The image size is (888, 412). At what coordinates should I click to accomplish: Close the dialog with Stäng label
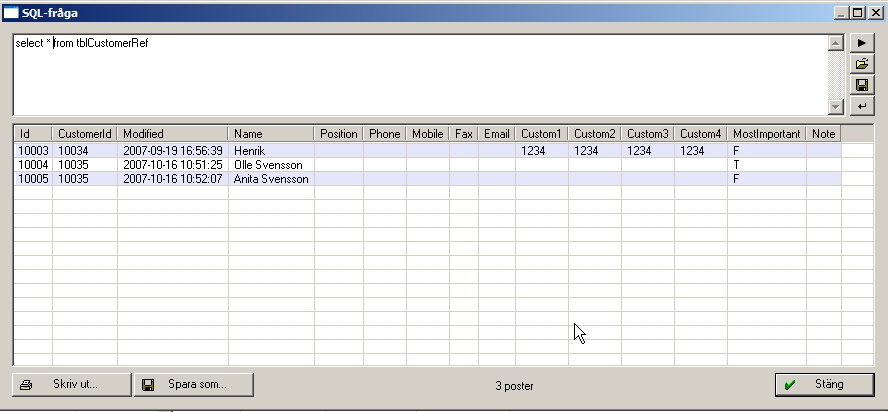829,384
